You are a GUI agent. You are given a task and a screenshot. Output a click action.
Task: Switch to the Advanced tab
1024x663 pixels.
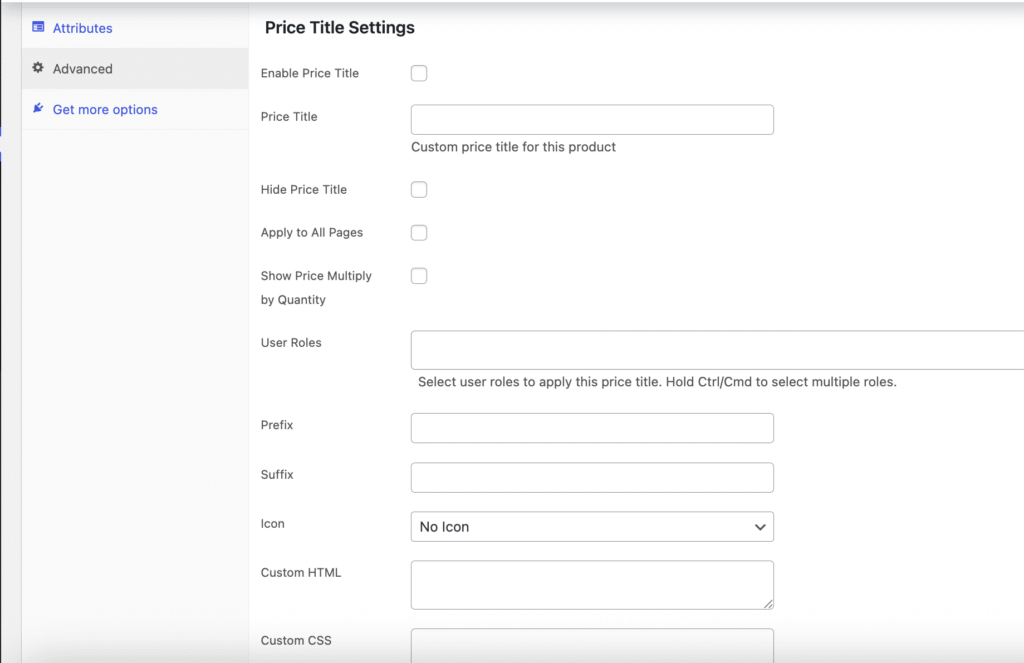(x=82, y=69)
